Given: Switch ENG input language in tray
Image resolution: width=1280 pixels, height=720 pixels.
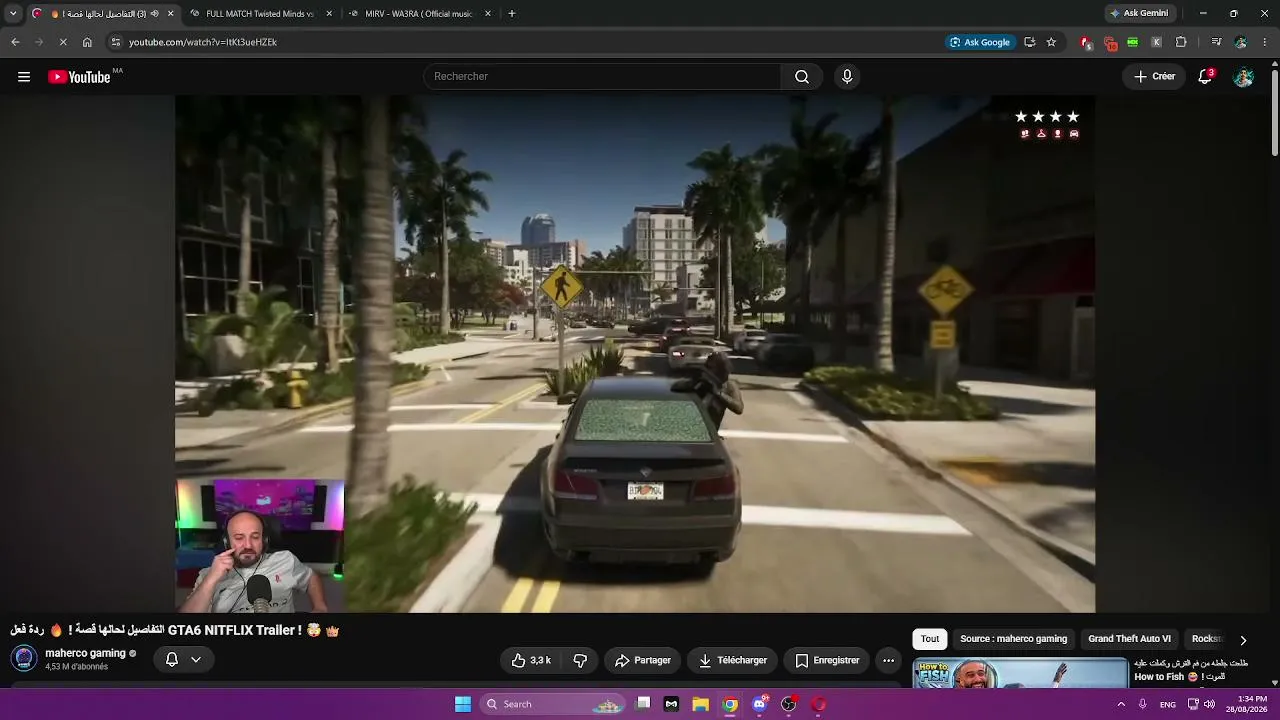Looking at the screenshot, I should (1167, 704).
